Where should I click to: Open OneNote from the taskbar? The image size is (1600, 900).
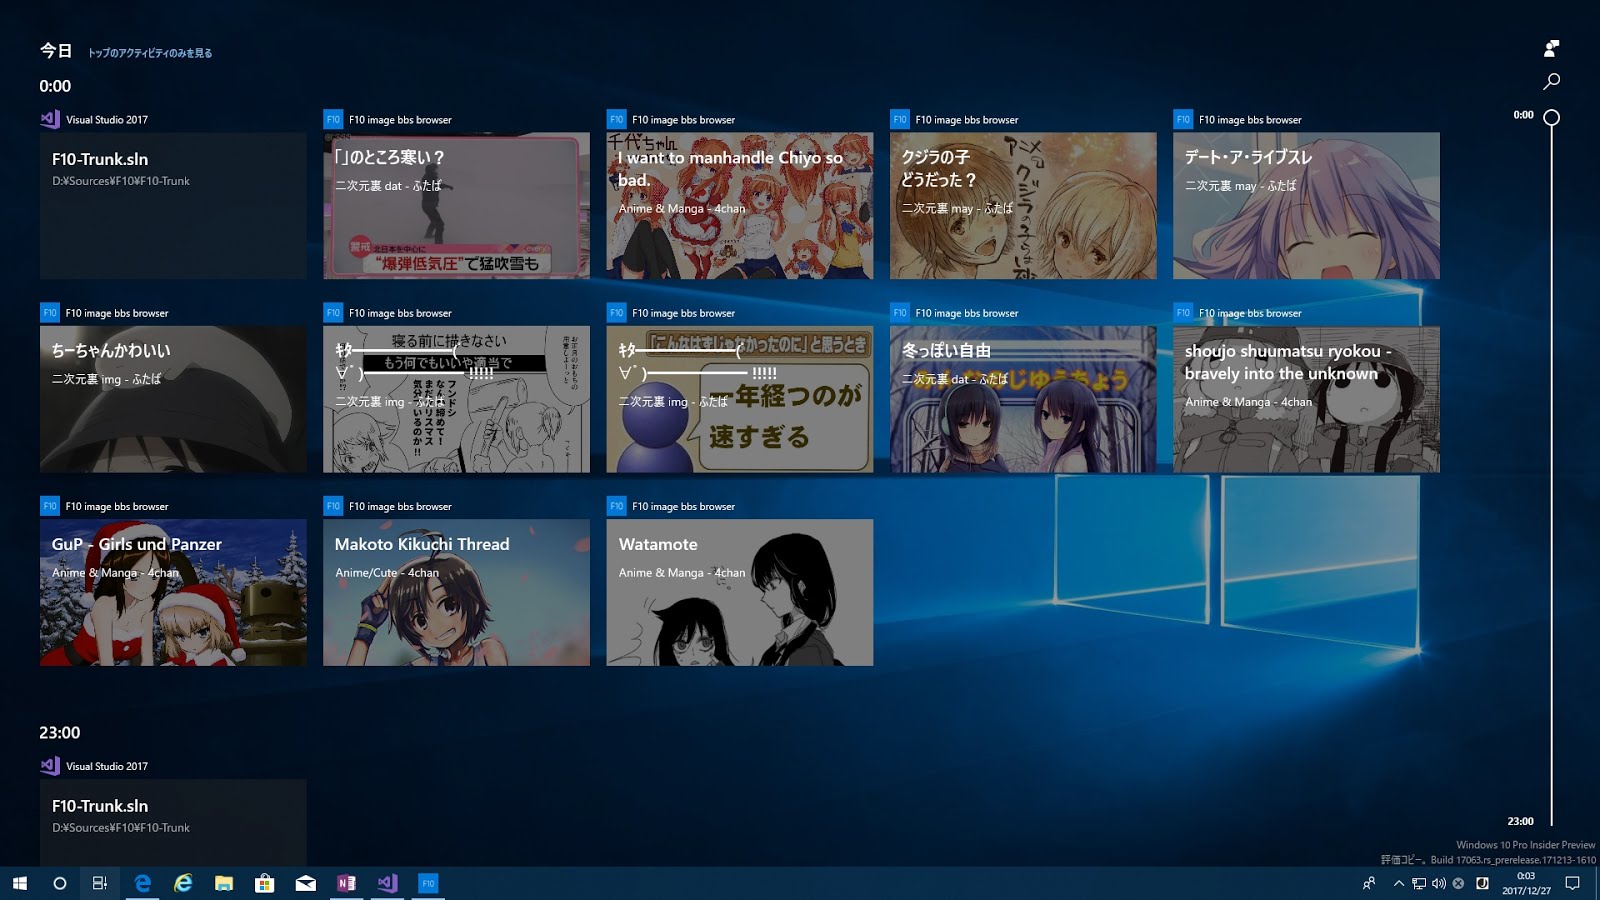pos(346,883)
